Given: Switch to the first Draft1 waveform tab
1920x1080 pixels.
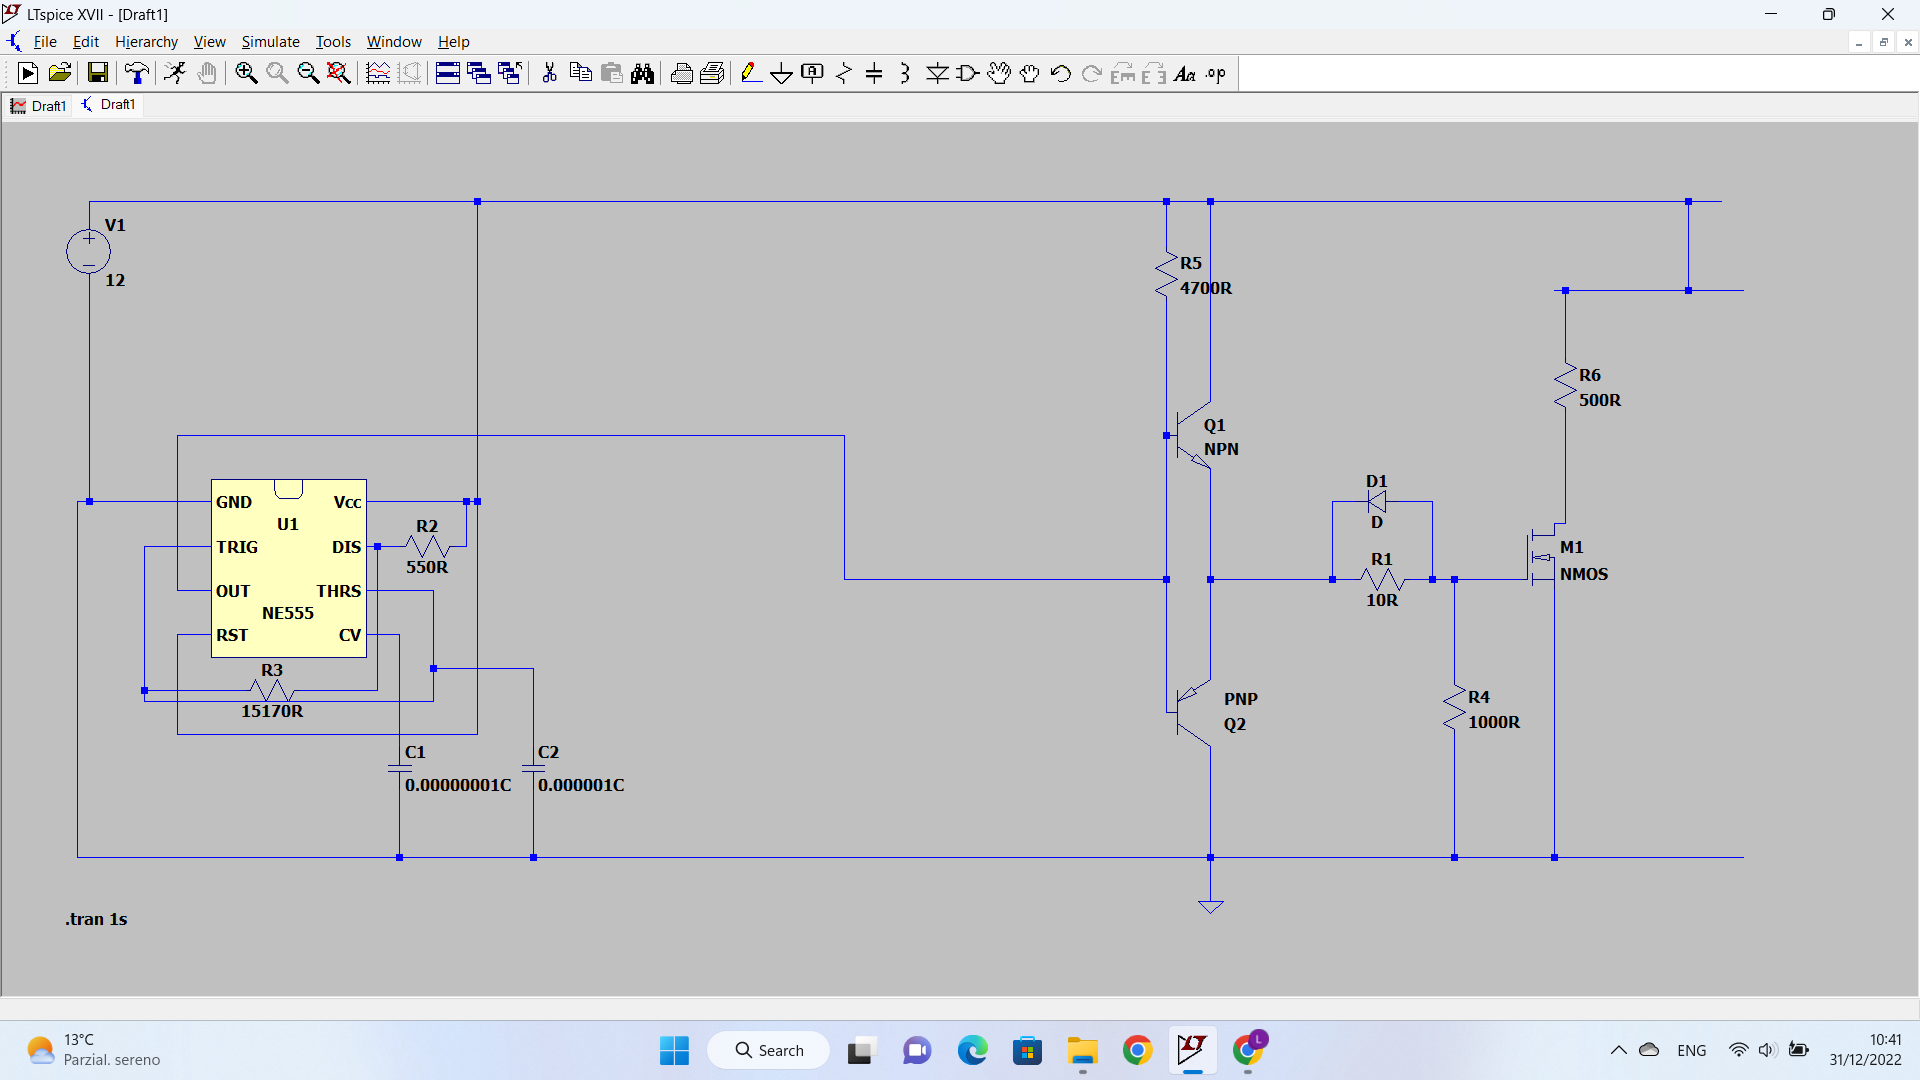Looking at the screenshot, I should [x=39, y=105].
